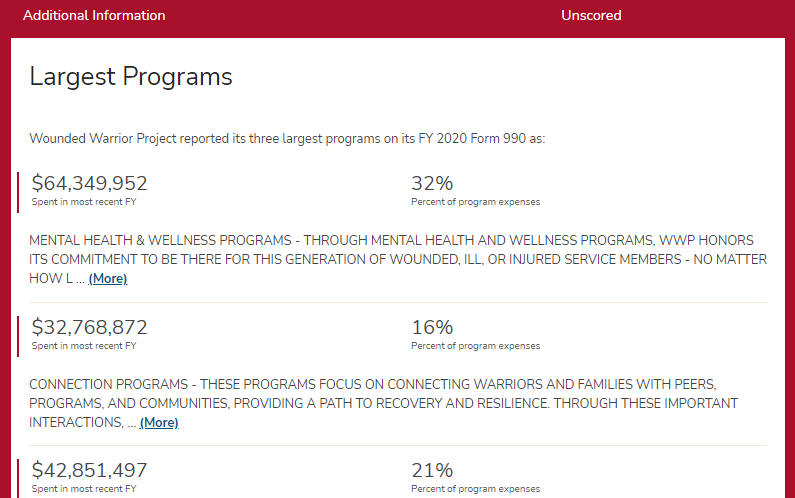Select the 16% program expenses figure
Screen dimensions: 795x498
tap(432, 327)
